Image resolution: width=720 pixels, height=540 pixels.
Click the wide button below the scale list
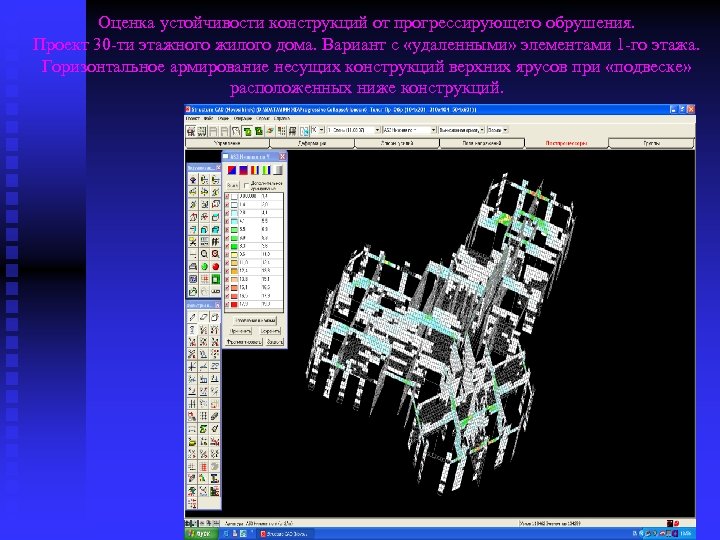pyautogui.click(x=255, y=321)
